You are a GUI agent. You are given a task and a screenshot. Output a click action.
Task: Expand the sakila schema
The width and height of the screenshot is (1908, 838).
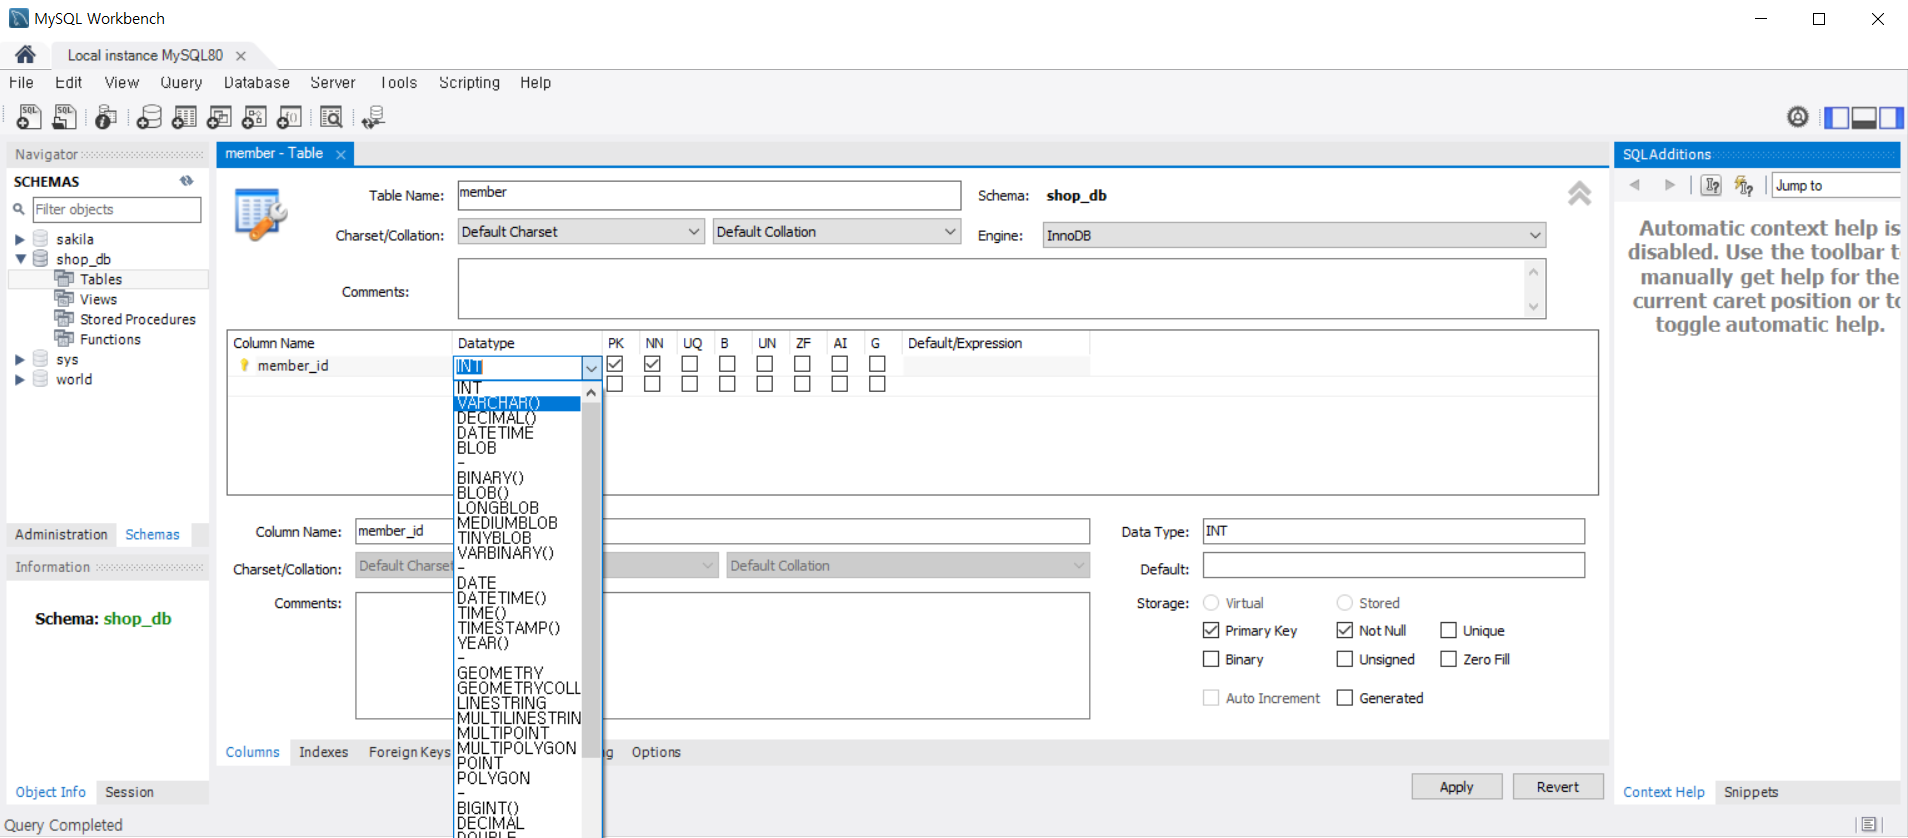[x=19, y=239]
